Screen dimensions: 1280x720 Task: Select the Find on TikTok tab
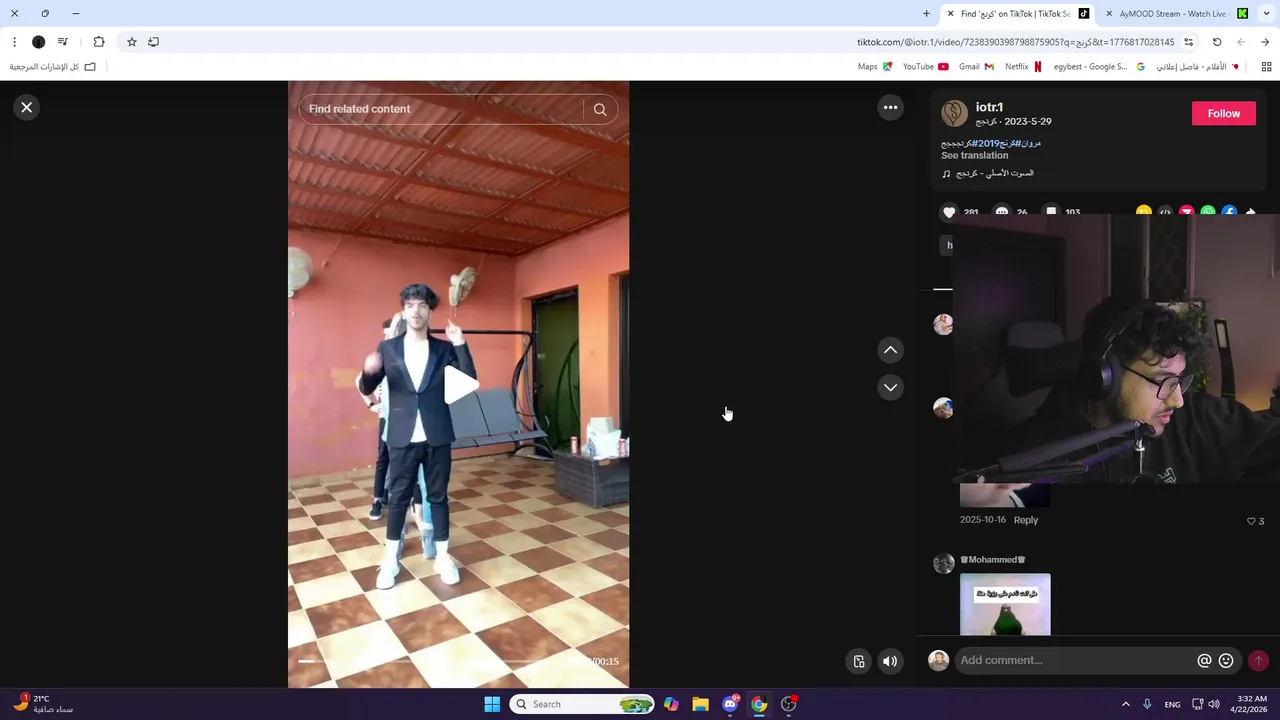(1018, 14)
